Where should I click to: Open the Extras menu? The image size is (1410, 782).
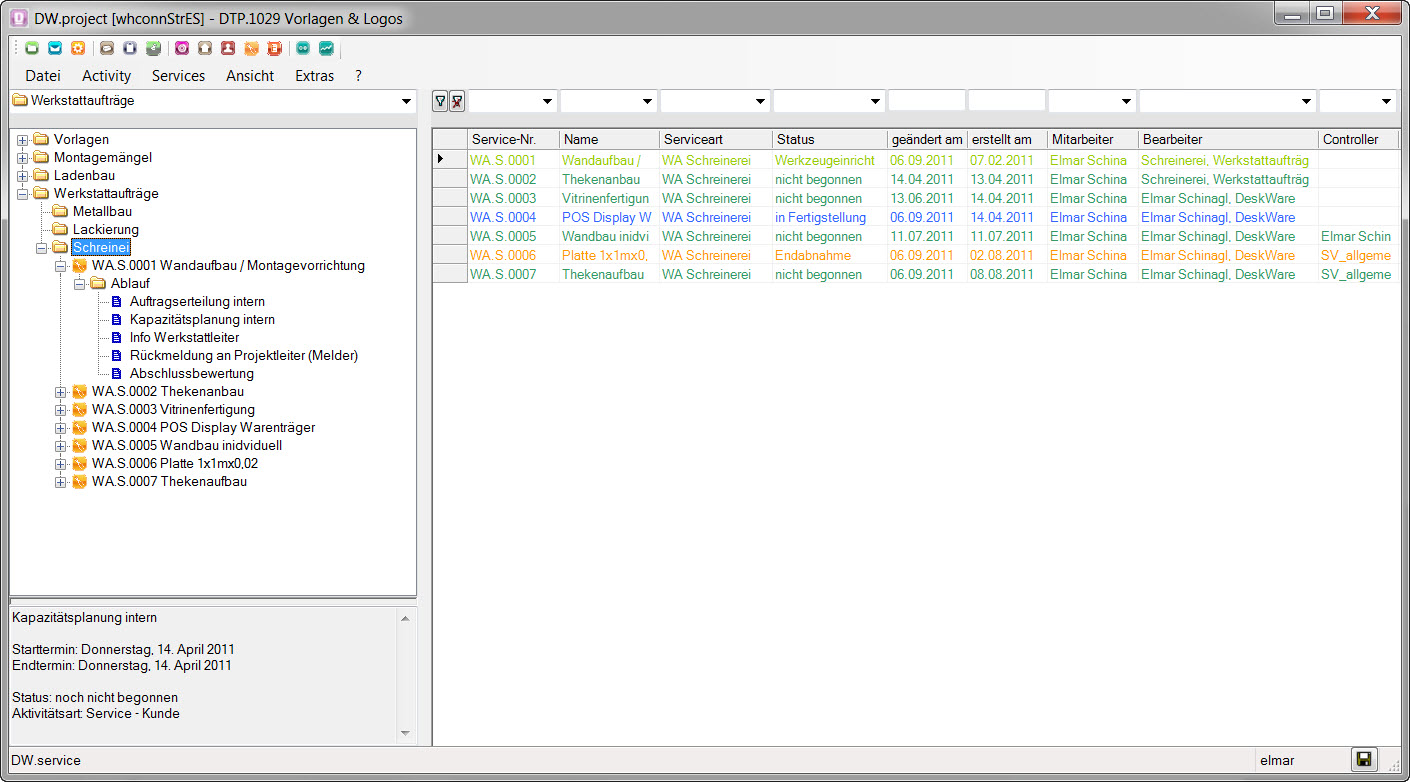314,76
